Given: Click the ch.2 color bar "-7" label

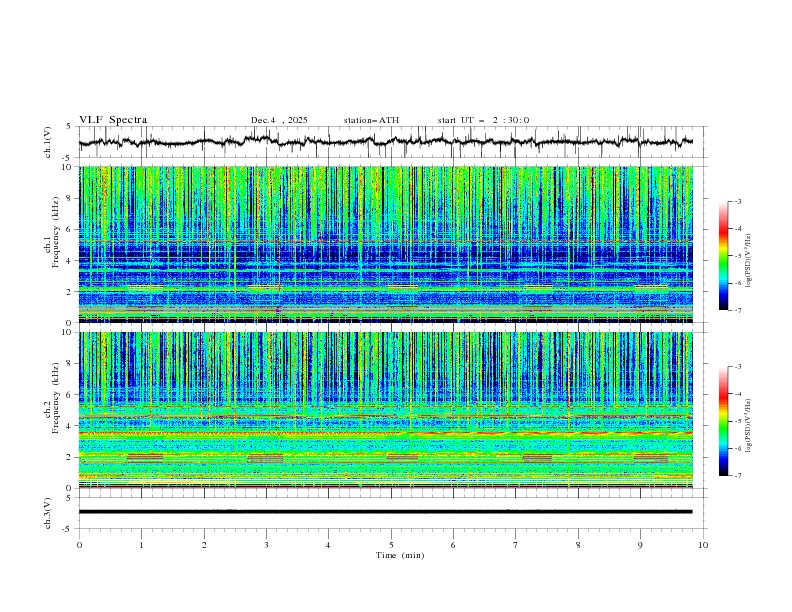Looking at the screenshot, I should click(x=738, y=476).
